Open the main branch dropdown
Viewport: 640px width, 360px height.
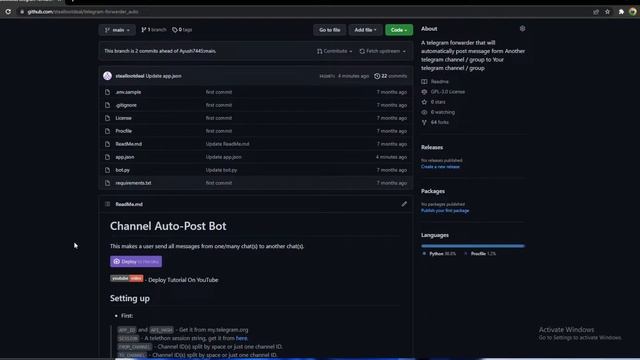click(117, 30)
